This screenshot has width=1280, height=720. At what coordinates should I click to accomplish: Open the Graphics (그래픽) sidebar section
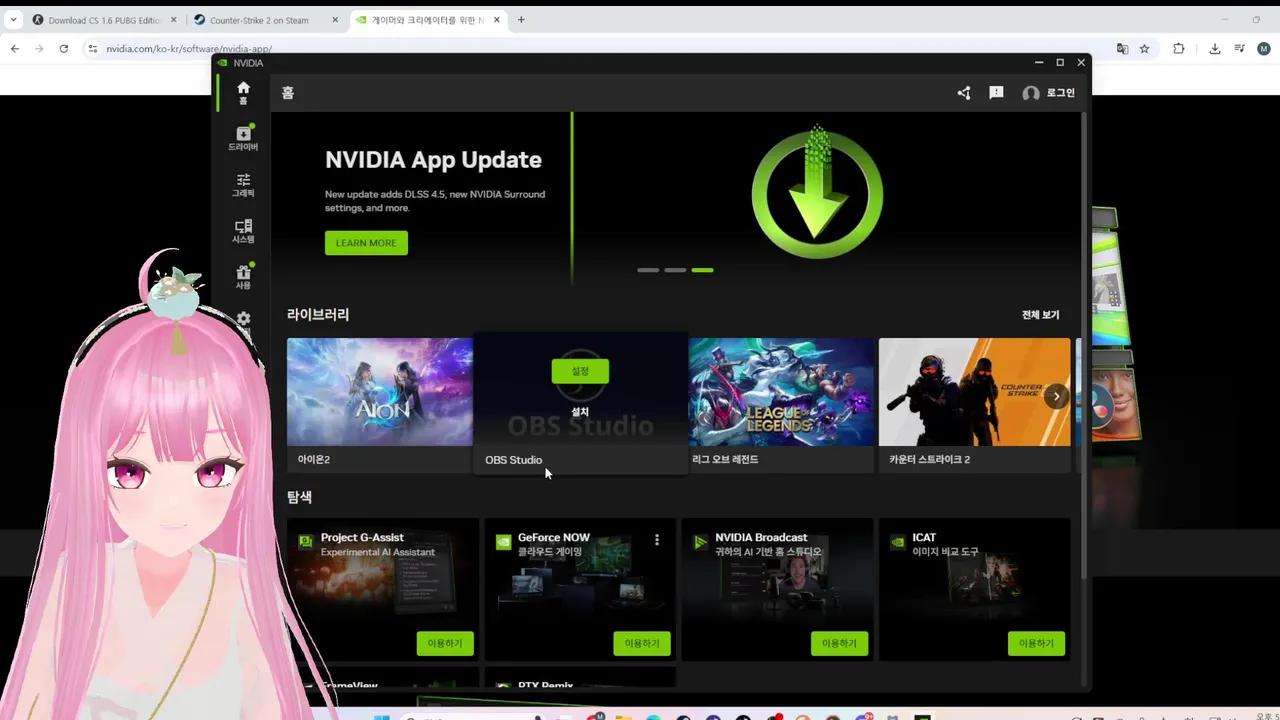coord(243,185)
